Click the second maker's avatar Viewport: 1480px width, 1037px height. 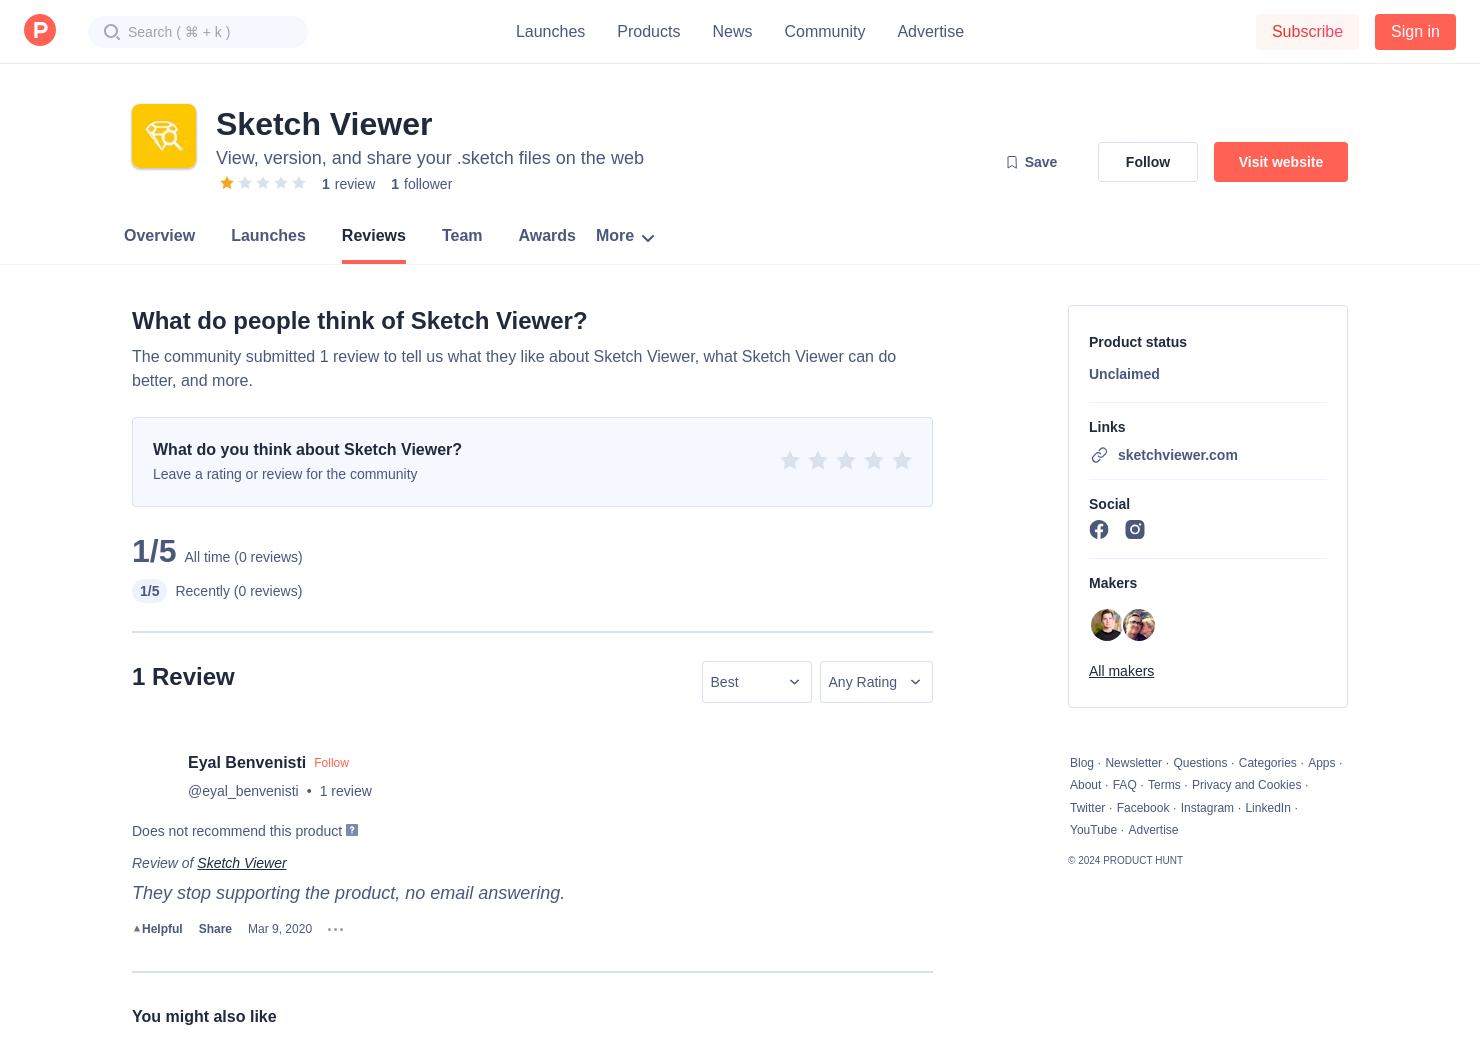pyautogui.click(x=1140, y=625)
